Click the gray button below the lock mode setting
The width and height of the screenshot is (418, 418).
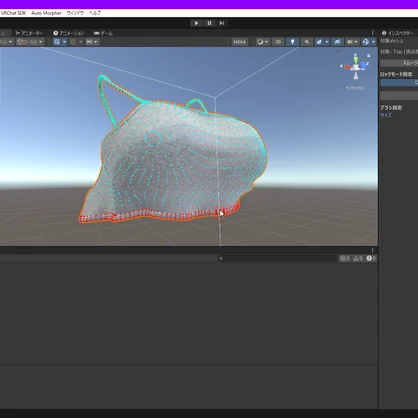[x=399, y=96]
